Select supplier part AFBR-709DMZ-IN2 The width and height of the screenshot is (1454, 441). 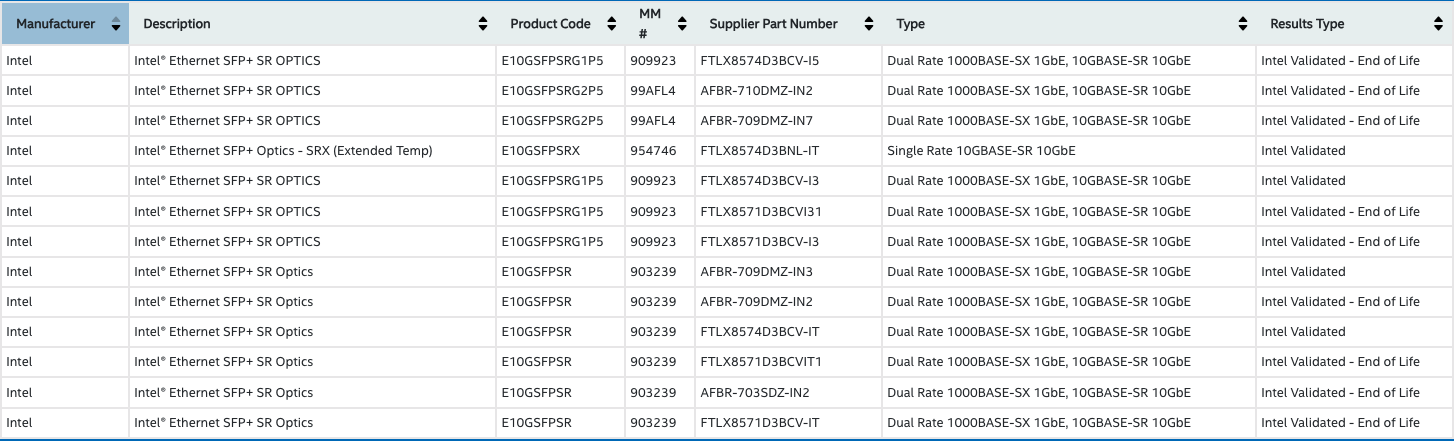click(756, 302)
